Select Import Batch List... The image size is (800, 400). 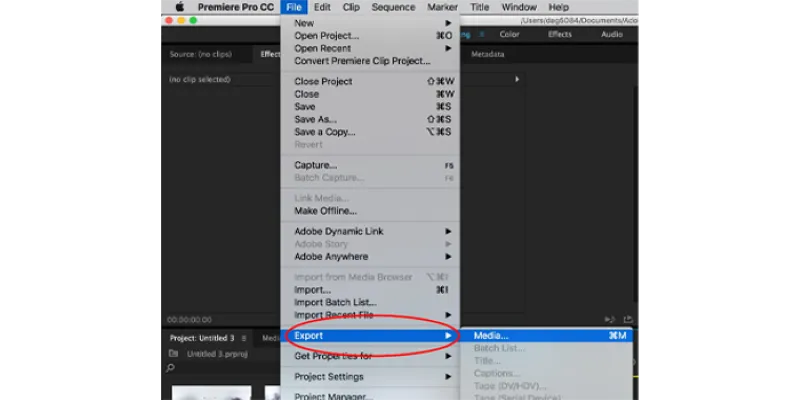[x=370, y=303]
